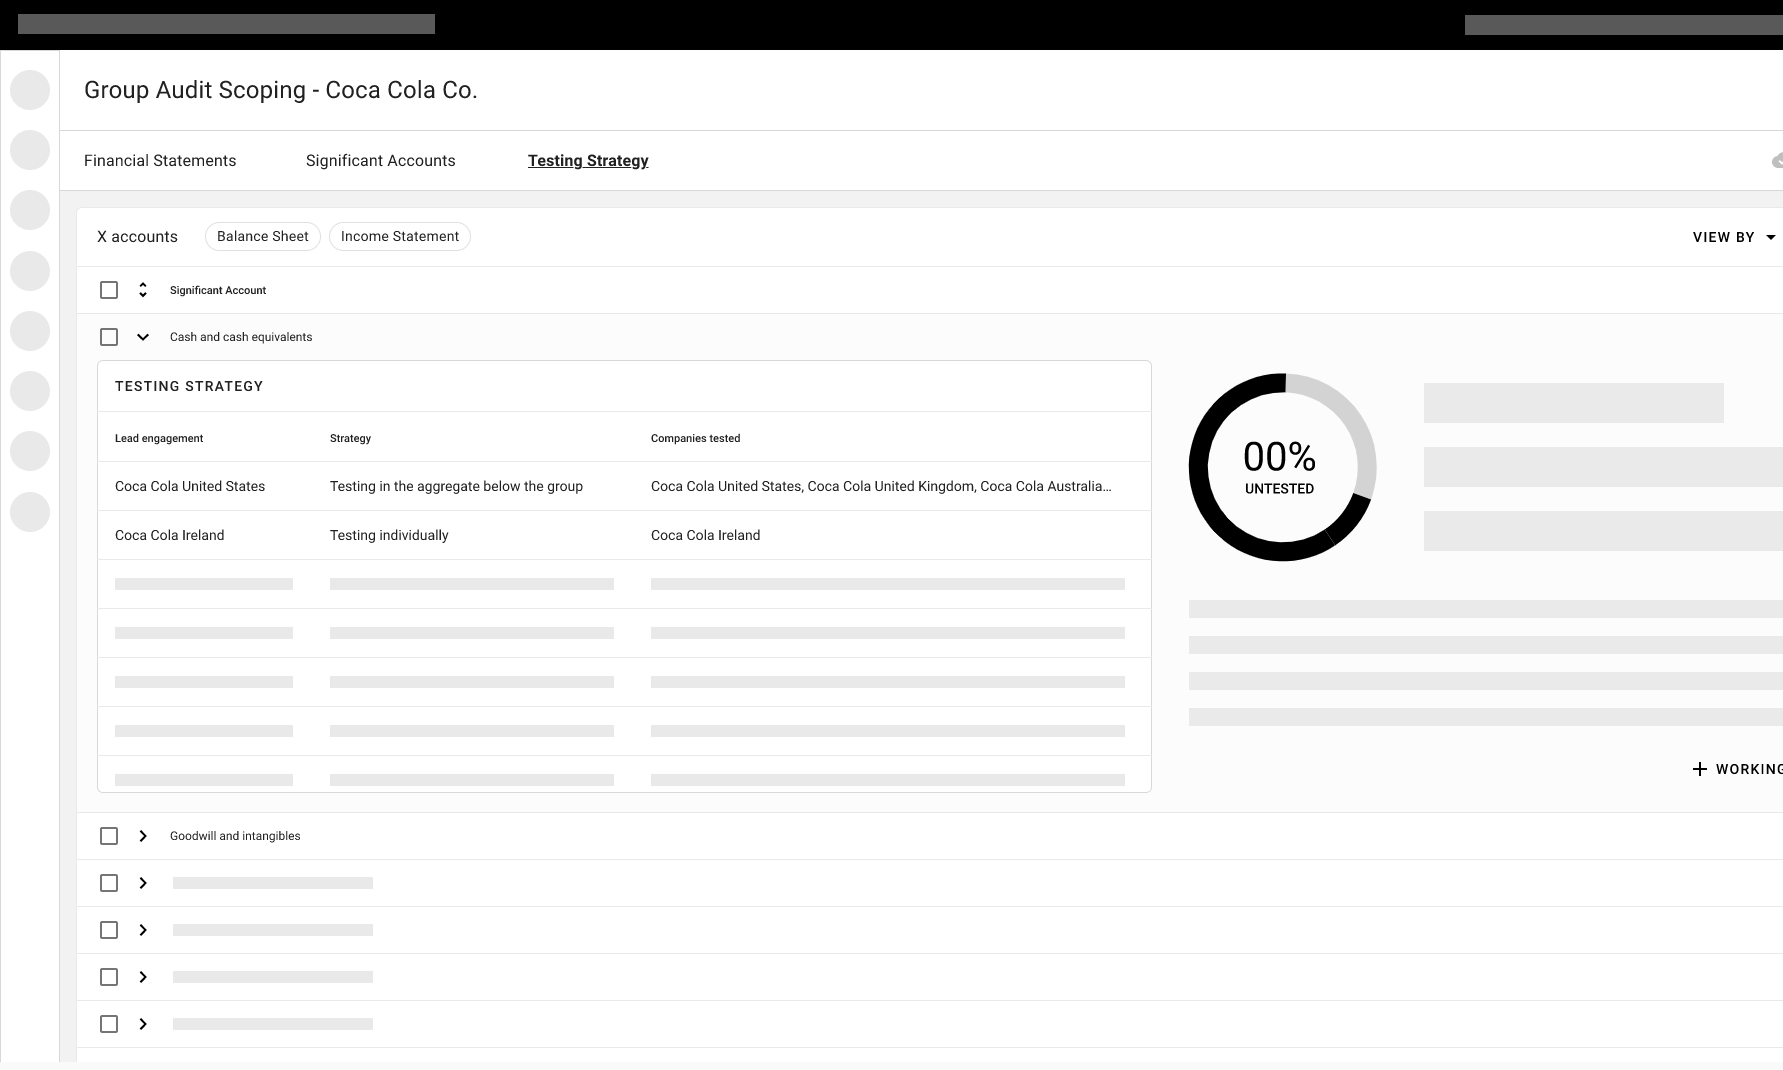Screen dimensions: 1783x1070
Task: Click the truncated companies tested list ending Australia…
Action: point(881,486)
